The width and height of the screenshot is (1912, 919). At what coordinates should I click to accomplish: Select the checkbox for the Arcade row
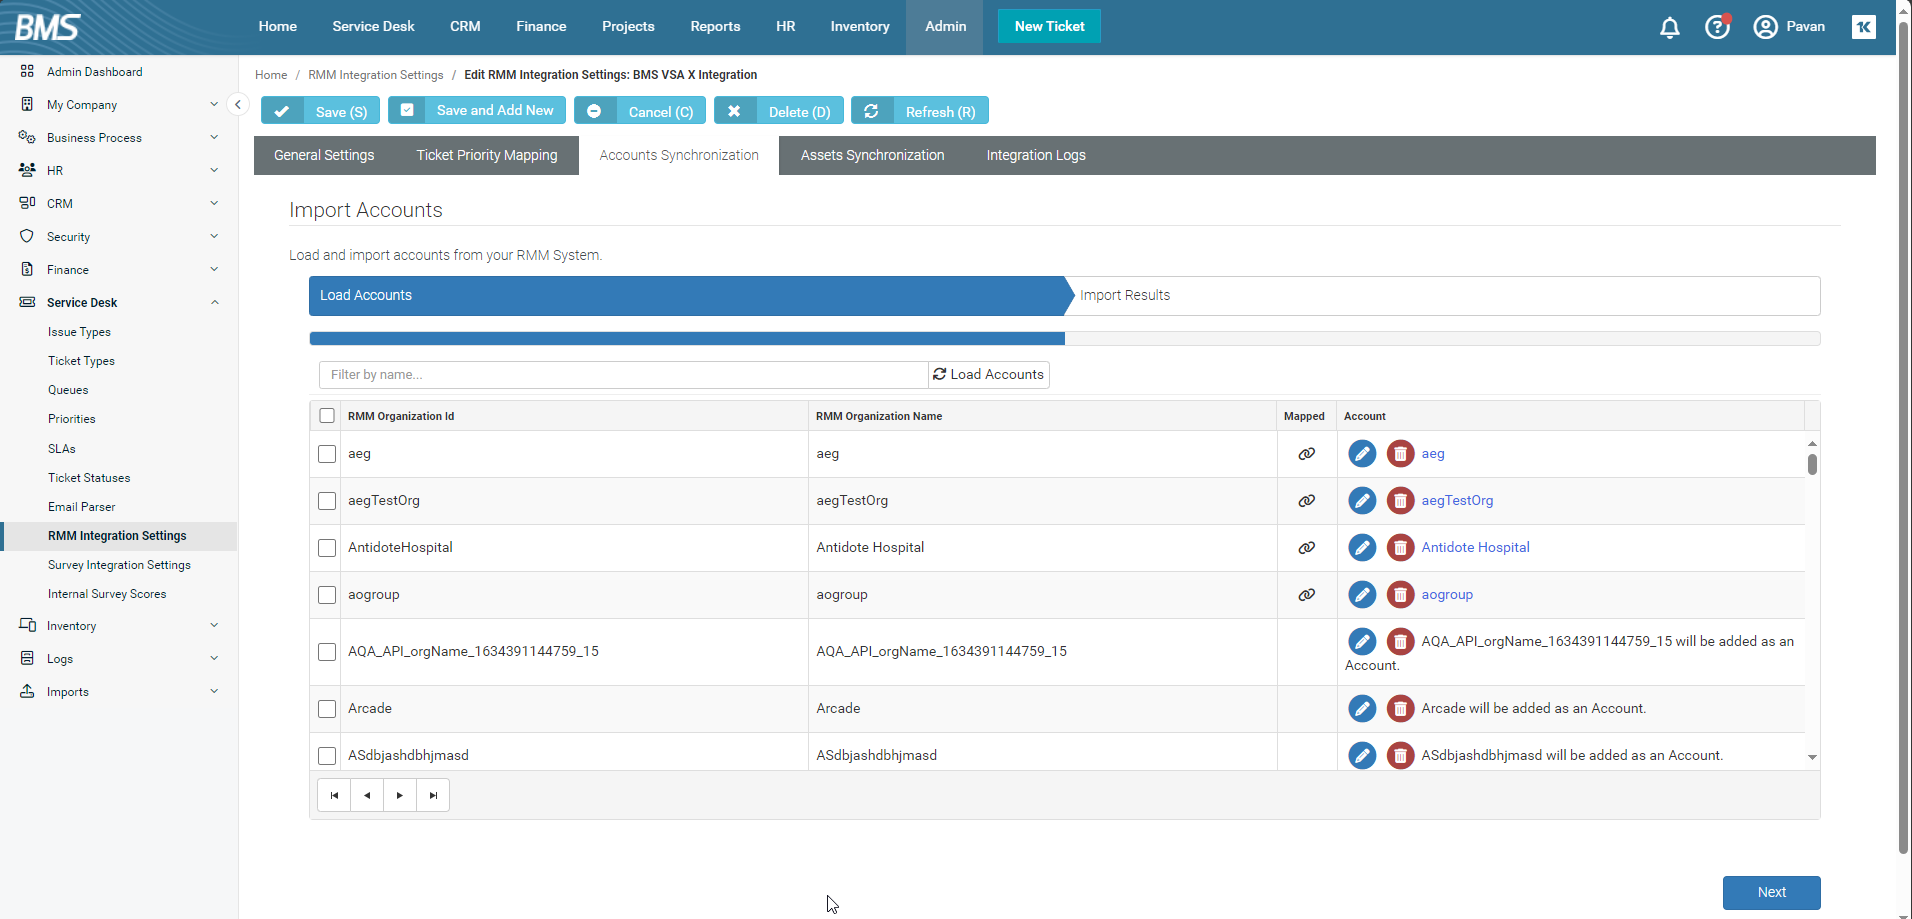327,709
